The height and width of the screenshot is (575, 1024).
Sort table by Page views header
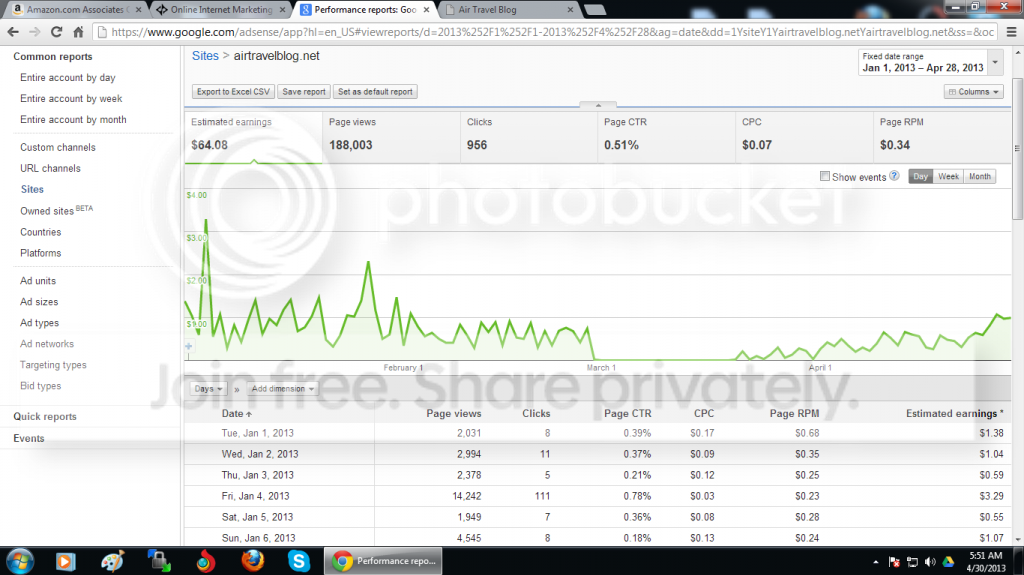(453, 414)
